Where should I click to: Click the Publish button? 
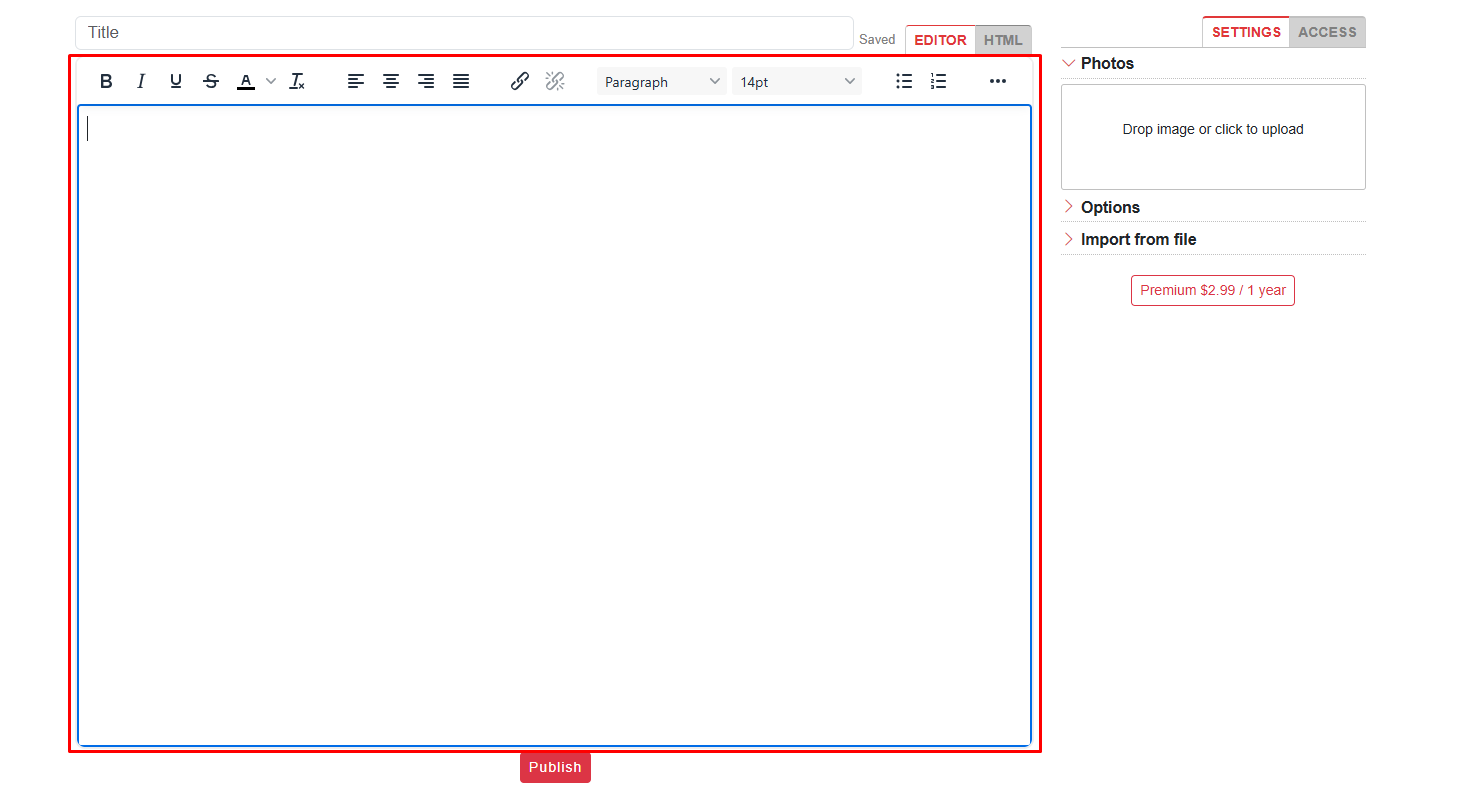[x=555, y=767]
